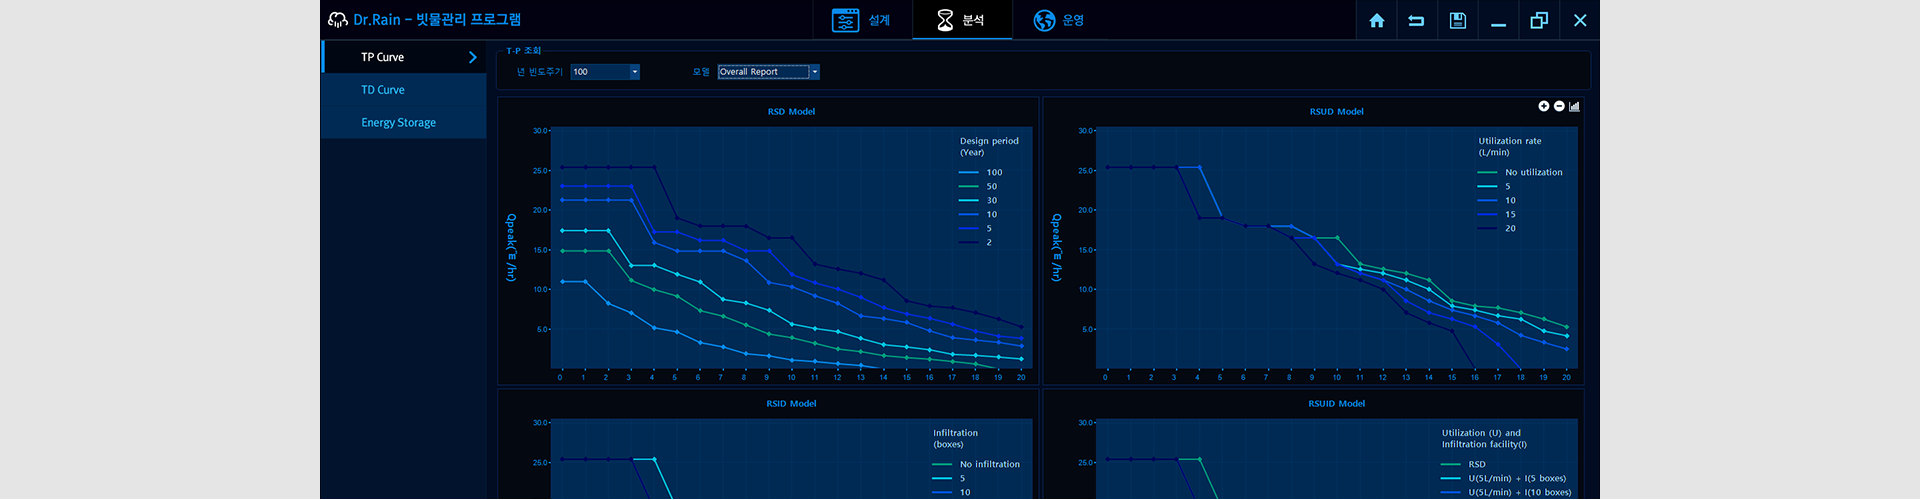
Task: Switch to the 분석 analysis tab
Action: pos(961,20)
